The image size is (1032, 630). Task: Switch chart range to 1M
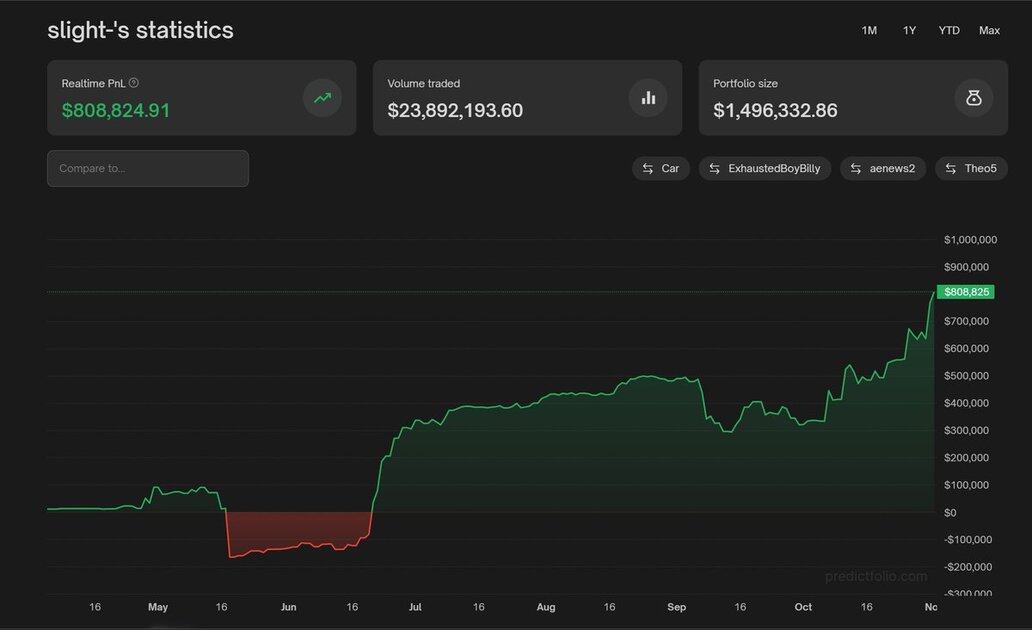869,31
